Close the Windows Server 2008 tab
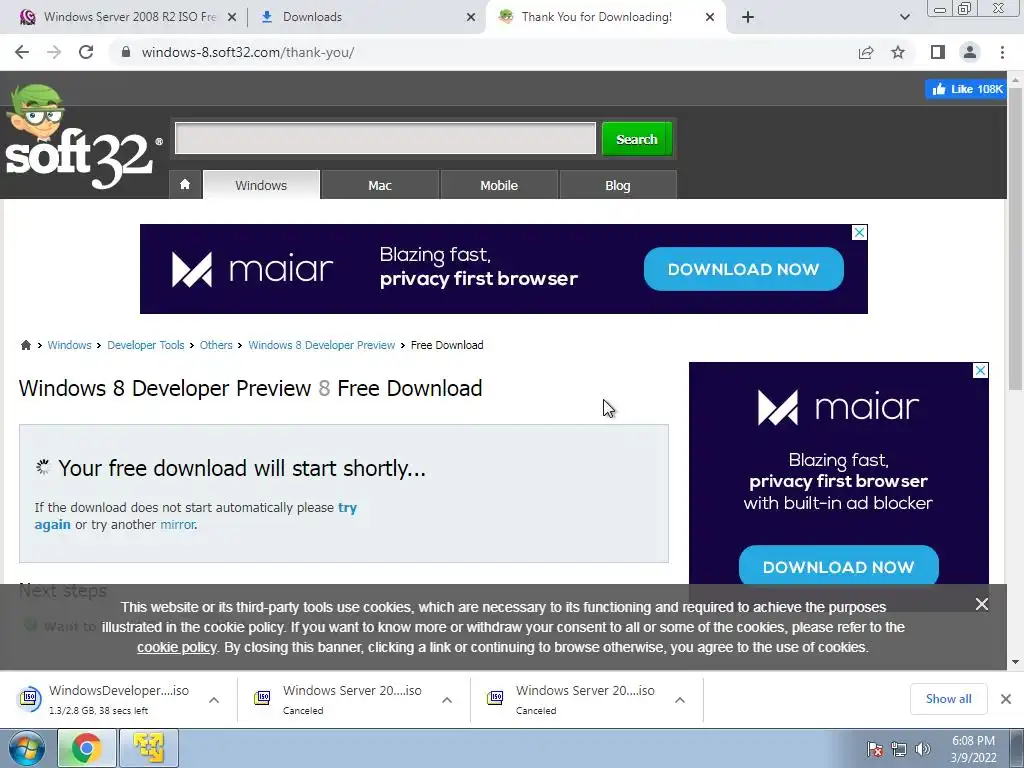Viewport: 1024px width, 768px height. click(232, 17)
